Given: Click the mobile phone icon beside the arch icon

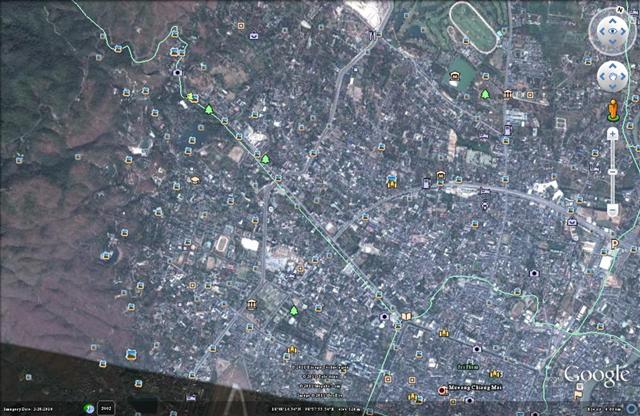Looking at the screenshot, I should click(x=427, y=183).
